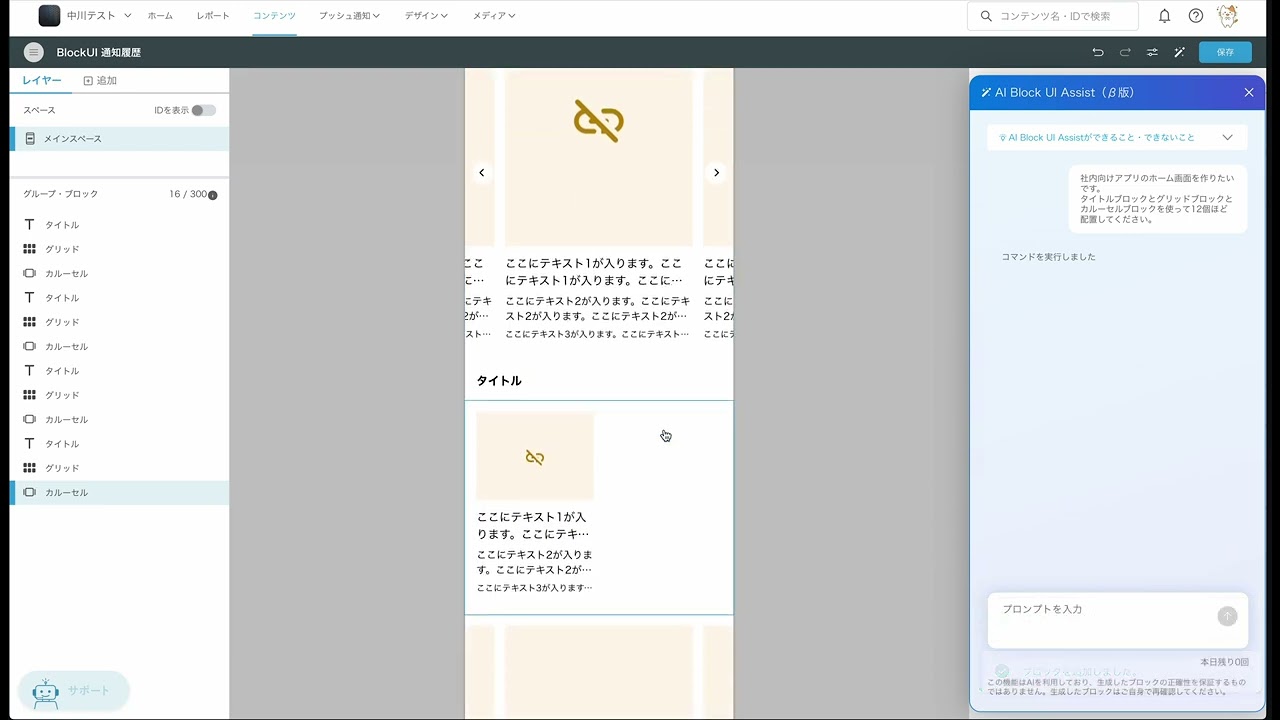The height and width of the screenshot is (720, 1280).
Task: Select the コンテンツ menu
Action: (274, 16)
